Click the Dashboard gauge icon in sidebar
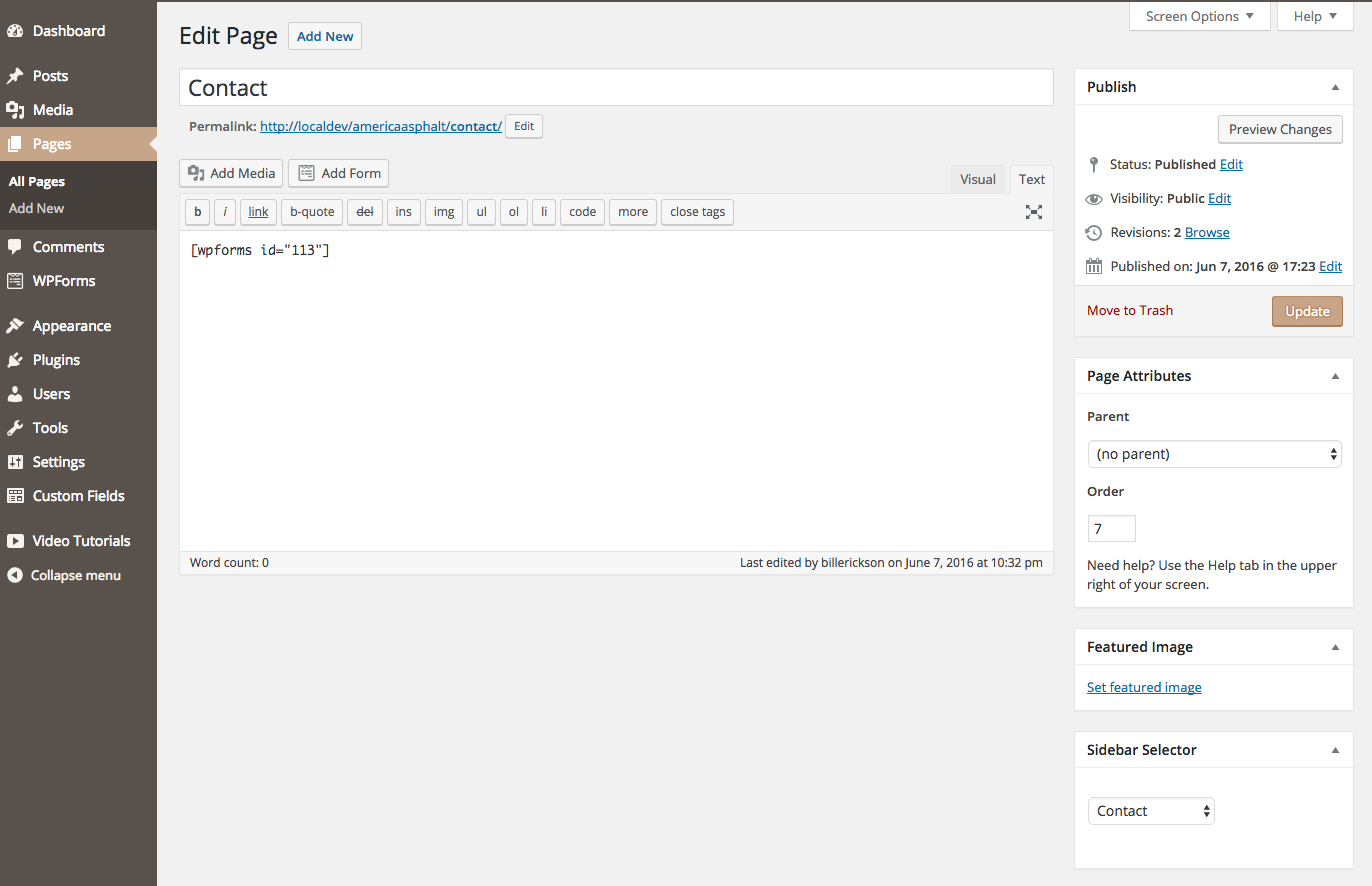Viewport: 1372px width, 886px height. pyautogui.click(x=15, y=31)
